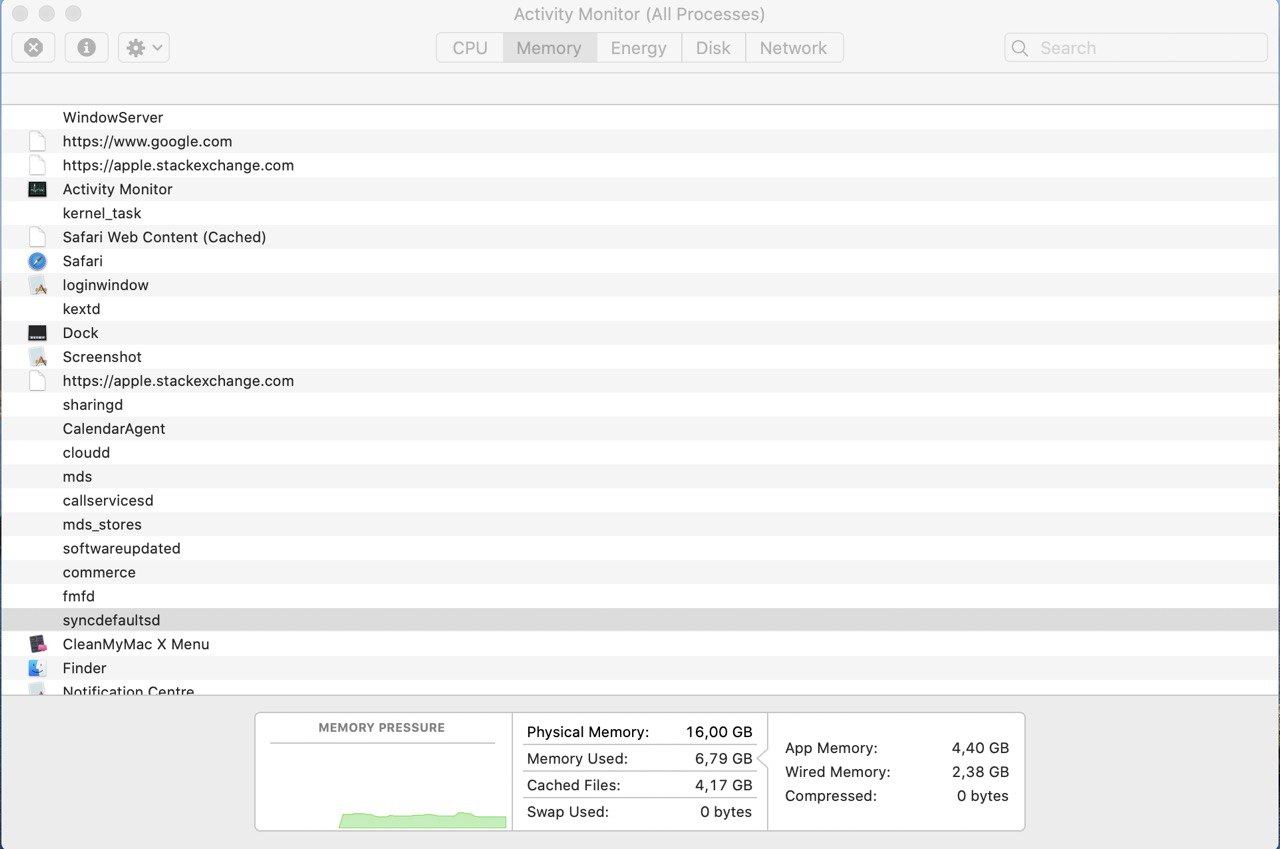Screen dimensions: 1280x849
Task: Select the softwareupdated process
Action: pos(121,549)
